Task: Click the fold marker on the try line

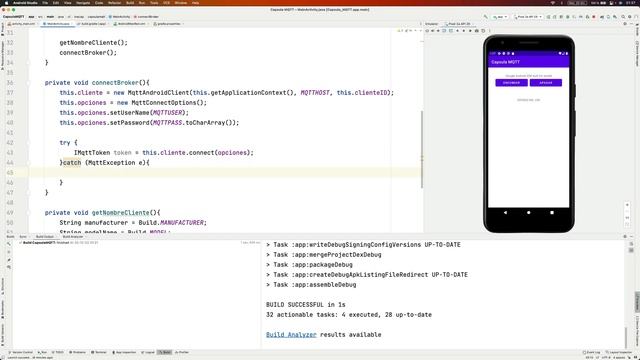Action: pos(29,143)
